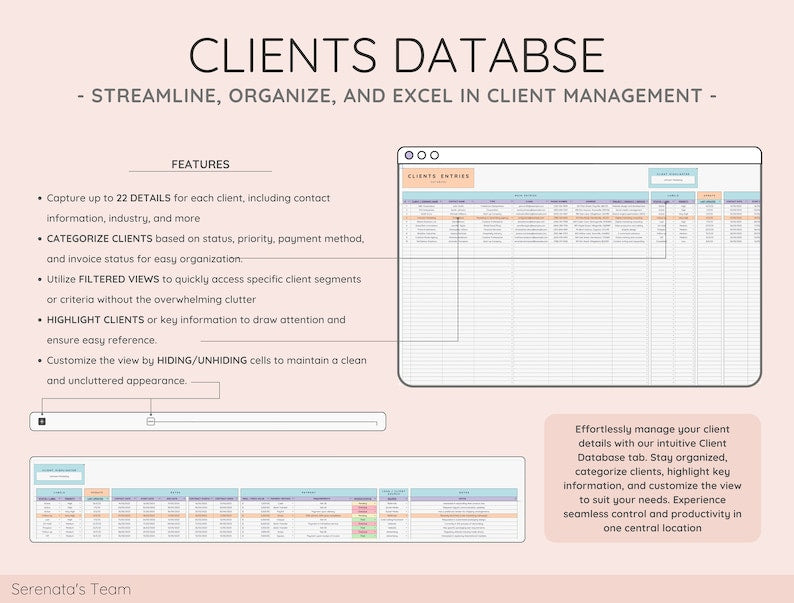Click the text 'HIGHLIGHT CLIENTS'
The height and width of the screenshot is (603, 794).
coord(95,319)
